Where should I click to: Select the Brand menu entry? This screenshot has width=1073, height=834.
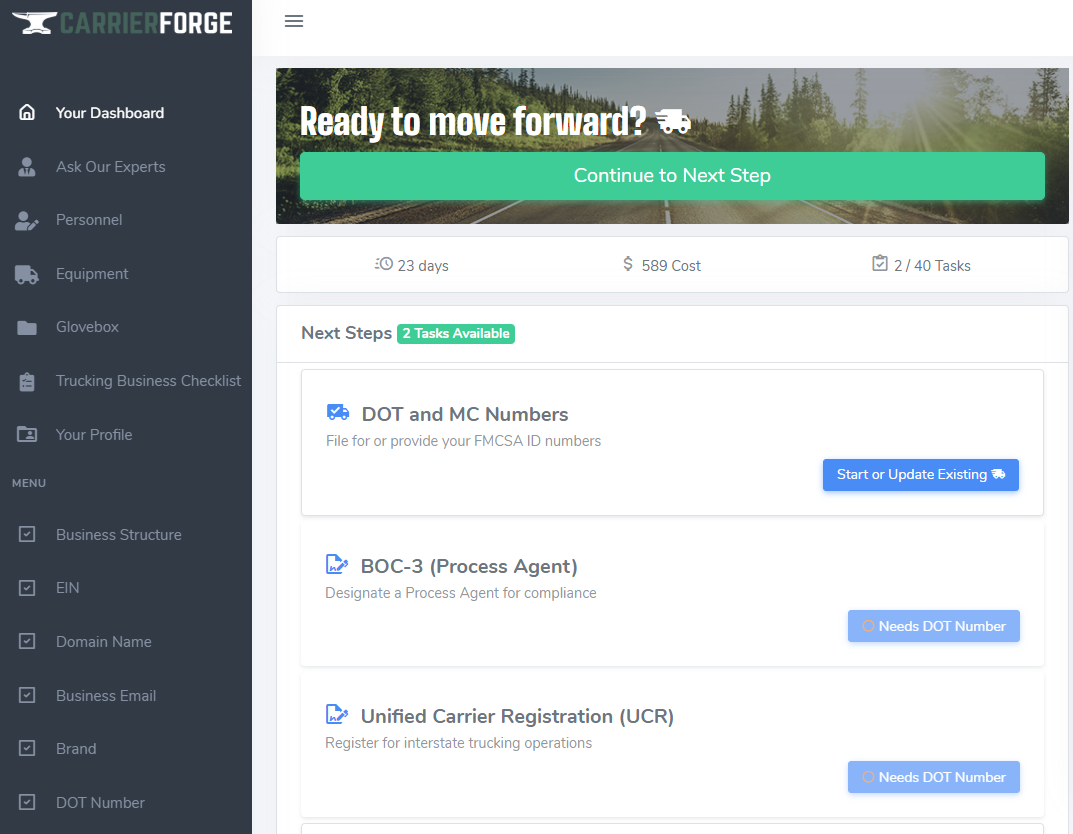pos(76,749)
